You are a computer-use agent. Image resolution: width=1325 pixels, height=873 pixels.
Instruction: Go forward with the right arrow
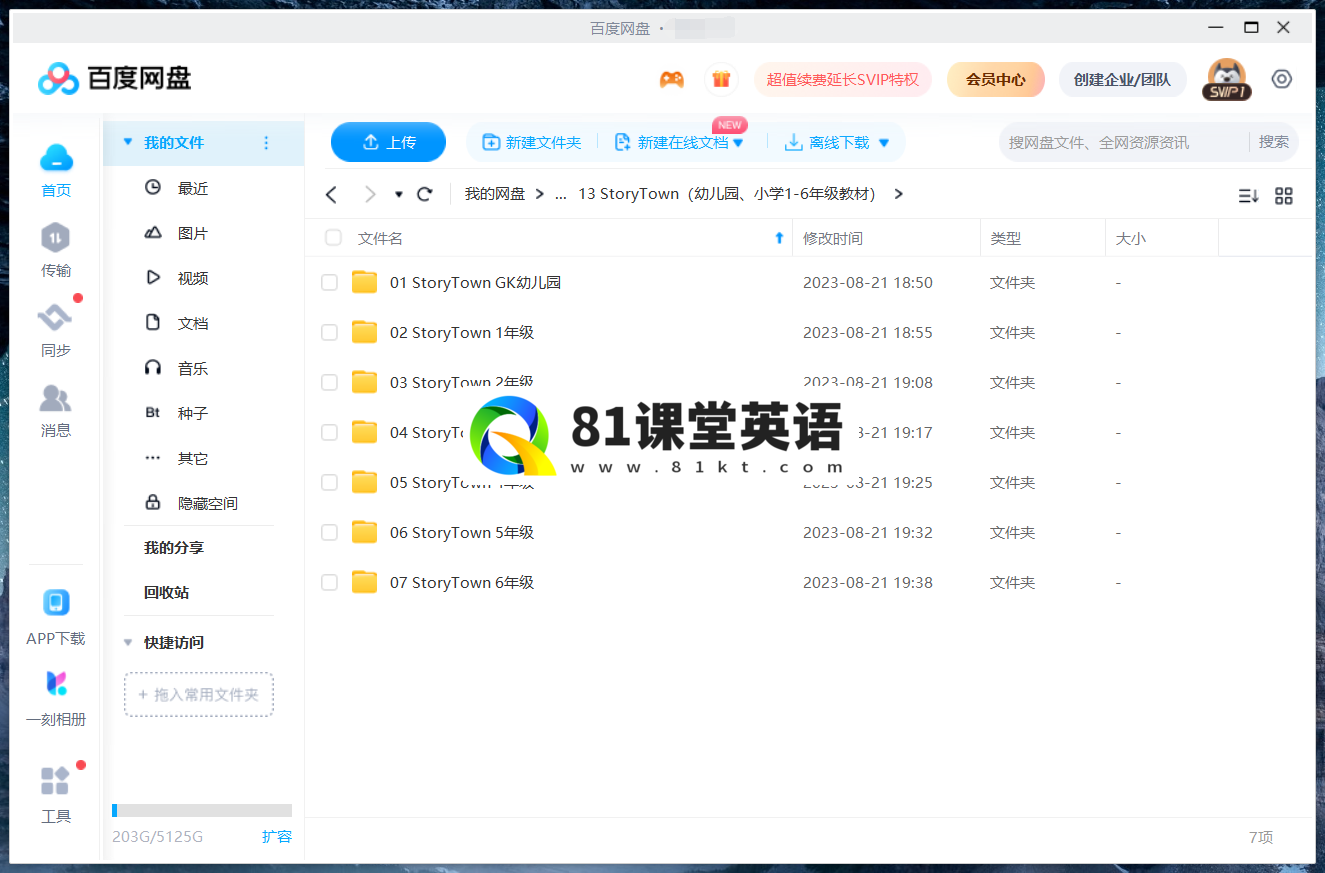(x=370, y=194)
